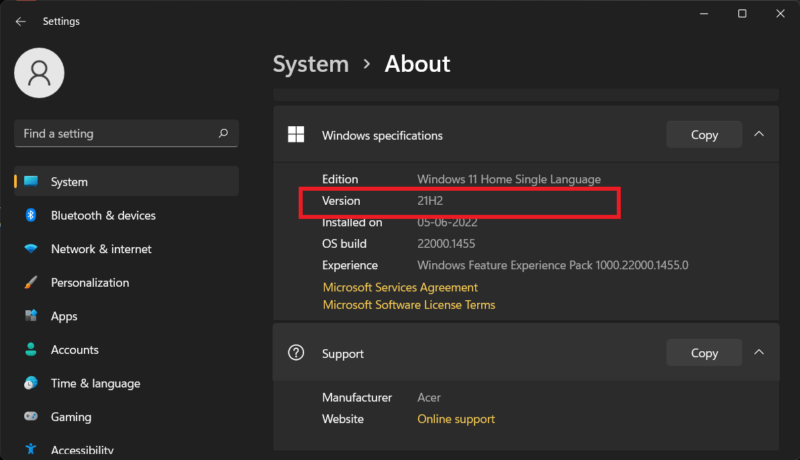
Task: Click the Manufacturer label
Action: click(357, 397)
